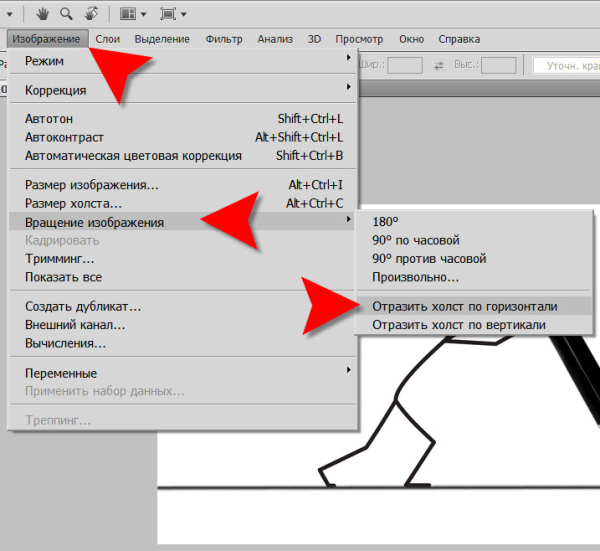The height and width of the screenshot is (551, 600).
Task: Open the Анализ menu
Action: coord(275,39)
